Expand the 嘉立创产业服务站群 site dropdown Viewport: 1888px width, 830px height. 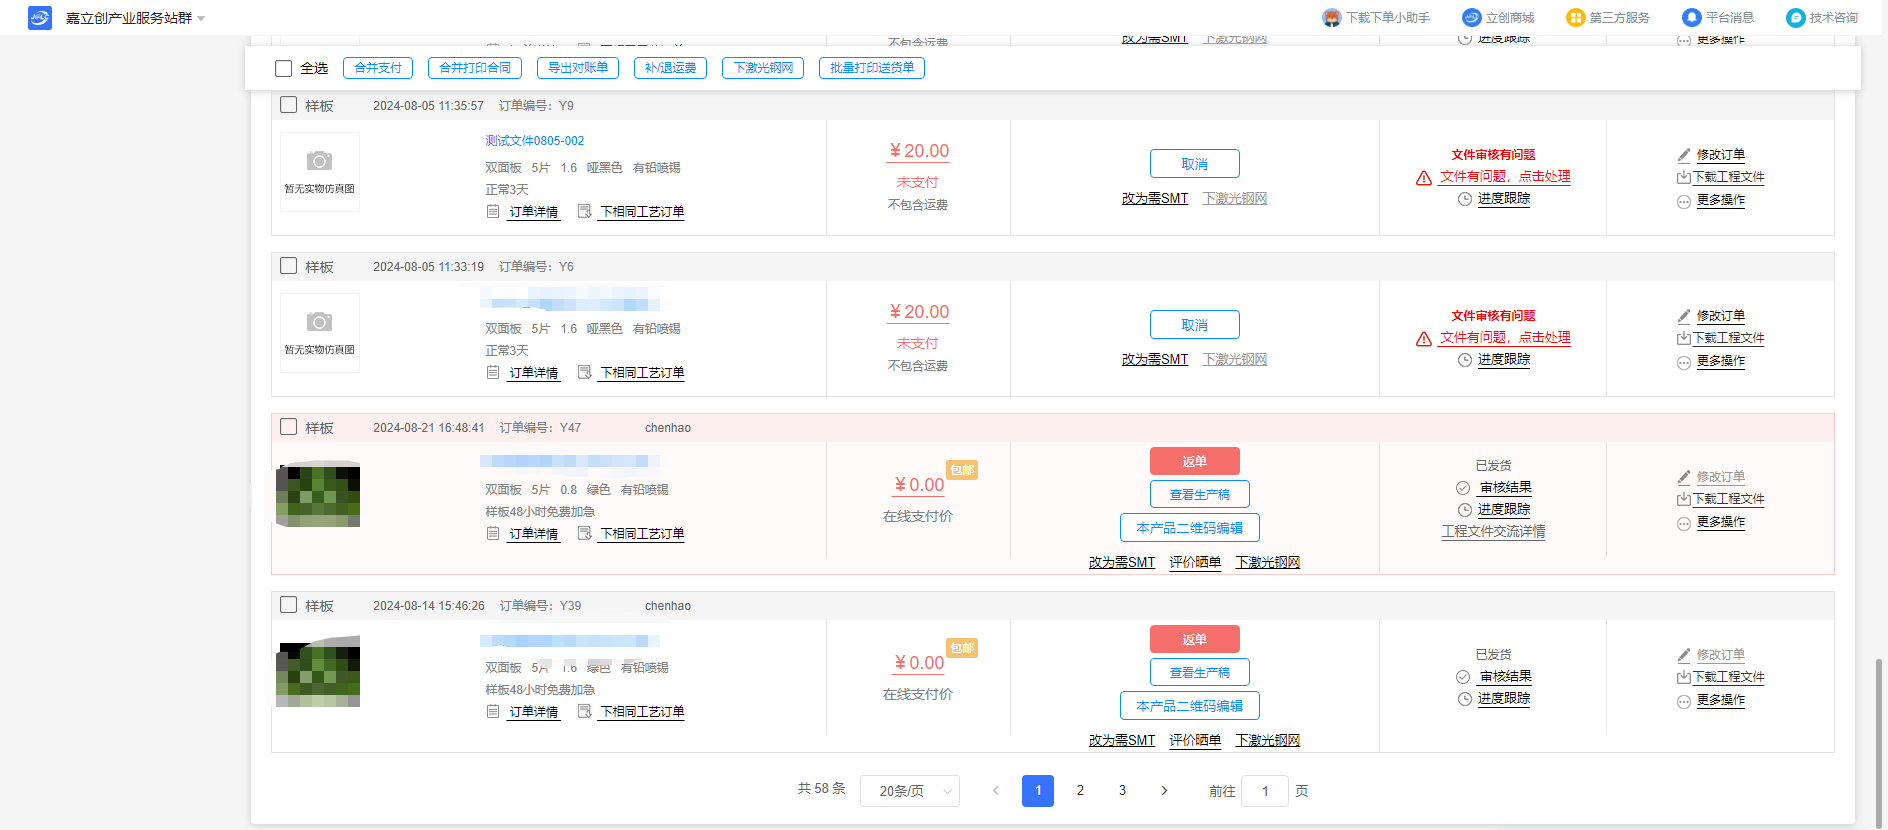click(201, 19)
